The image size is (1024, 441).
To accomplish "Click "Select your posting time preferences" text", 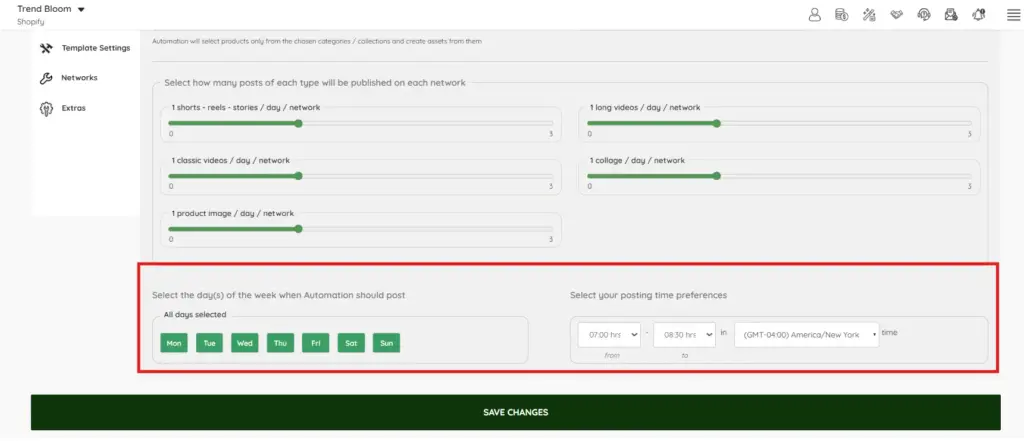I will click(648, 295).
